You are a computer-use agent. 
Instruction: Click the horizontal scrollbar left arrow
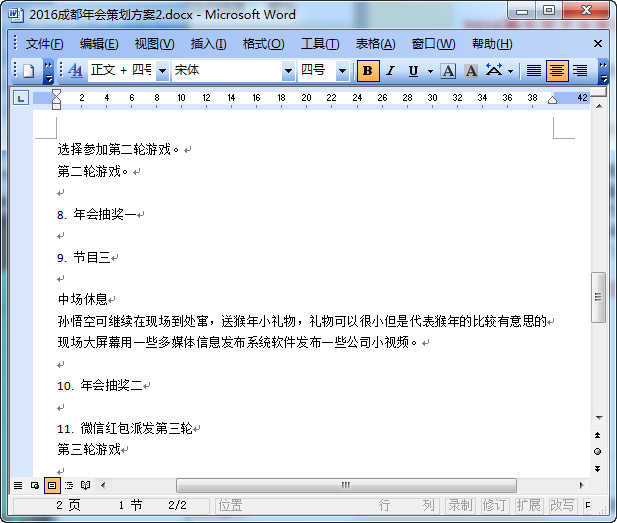pyautogui.click(x=103, y=485)
